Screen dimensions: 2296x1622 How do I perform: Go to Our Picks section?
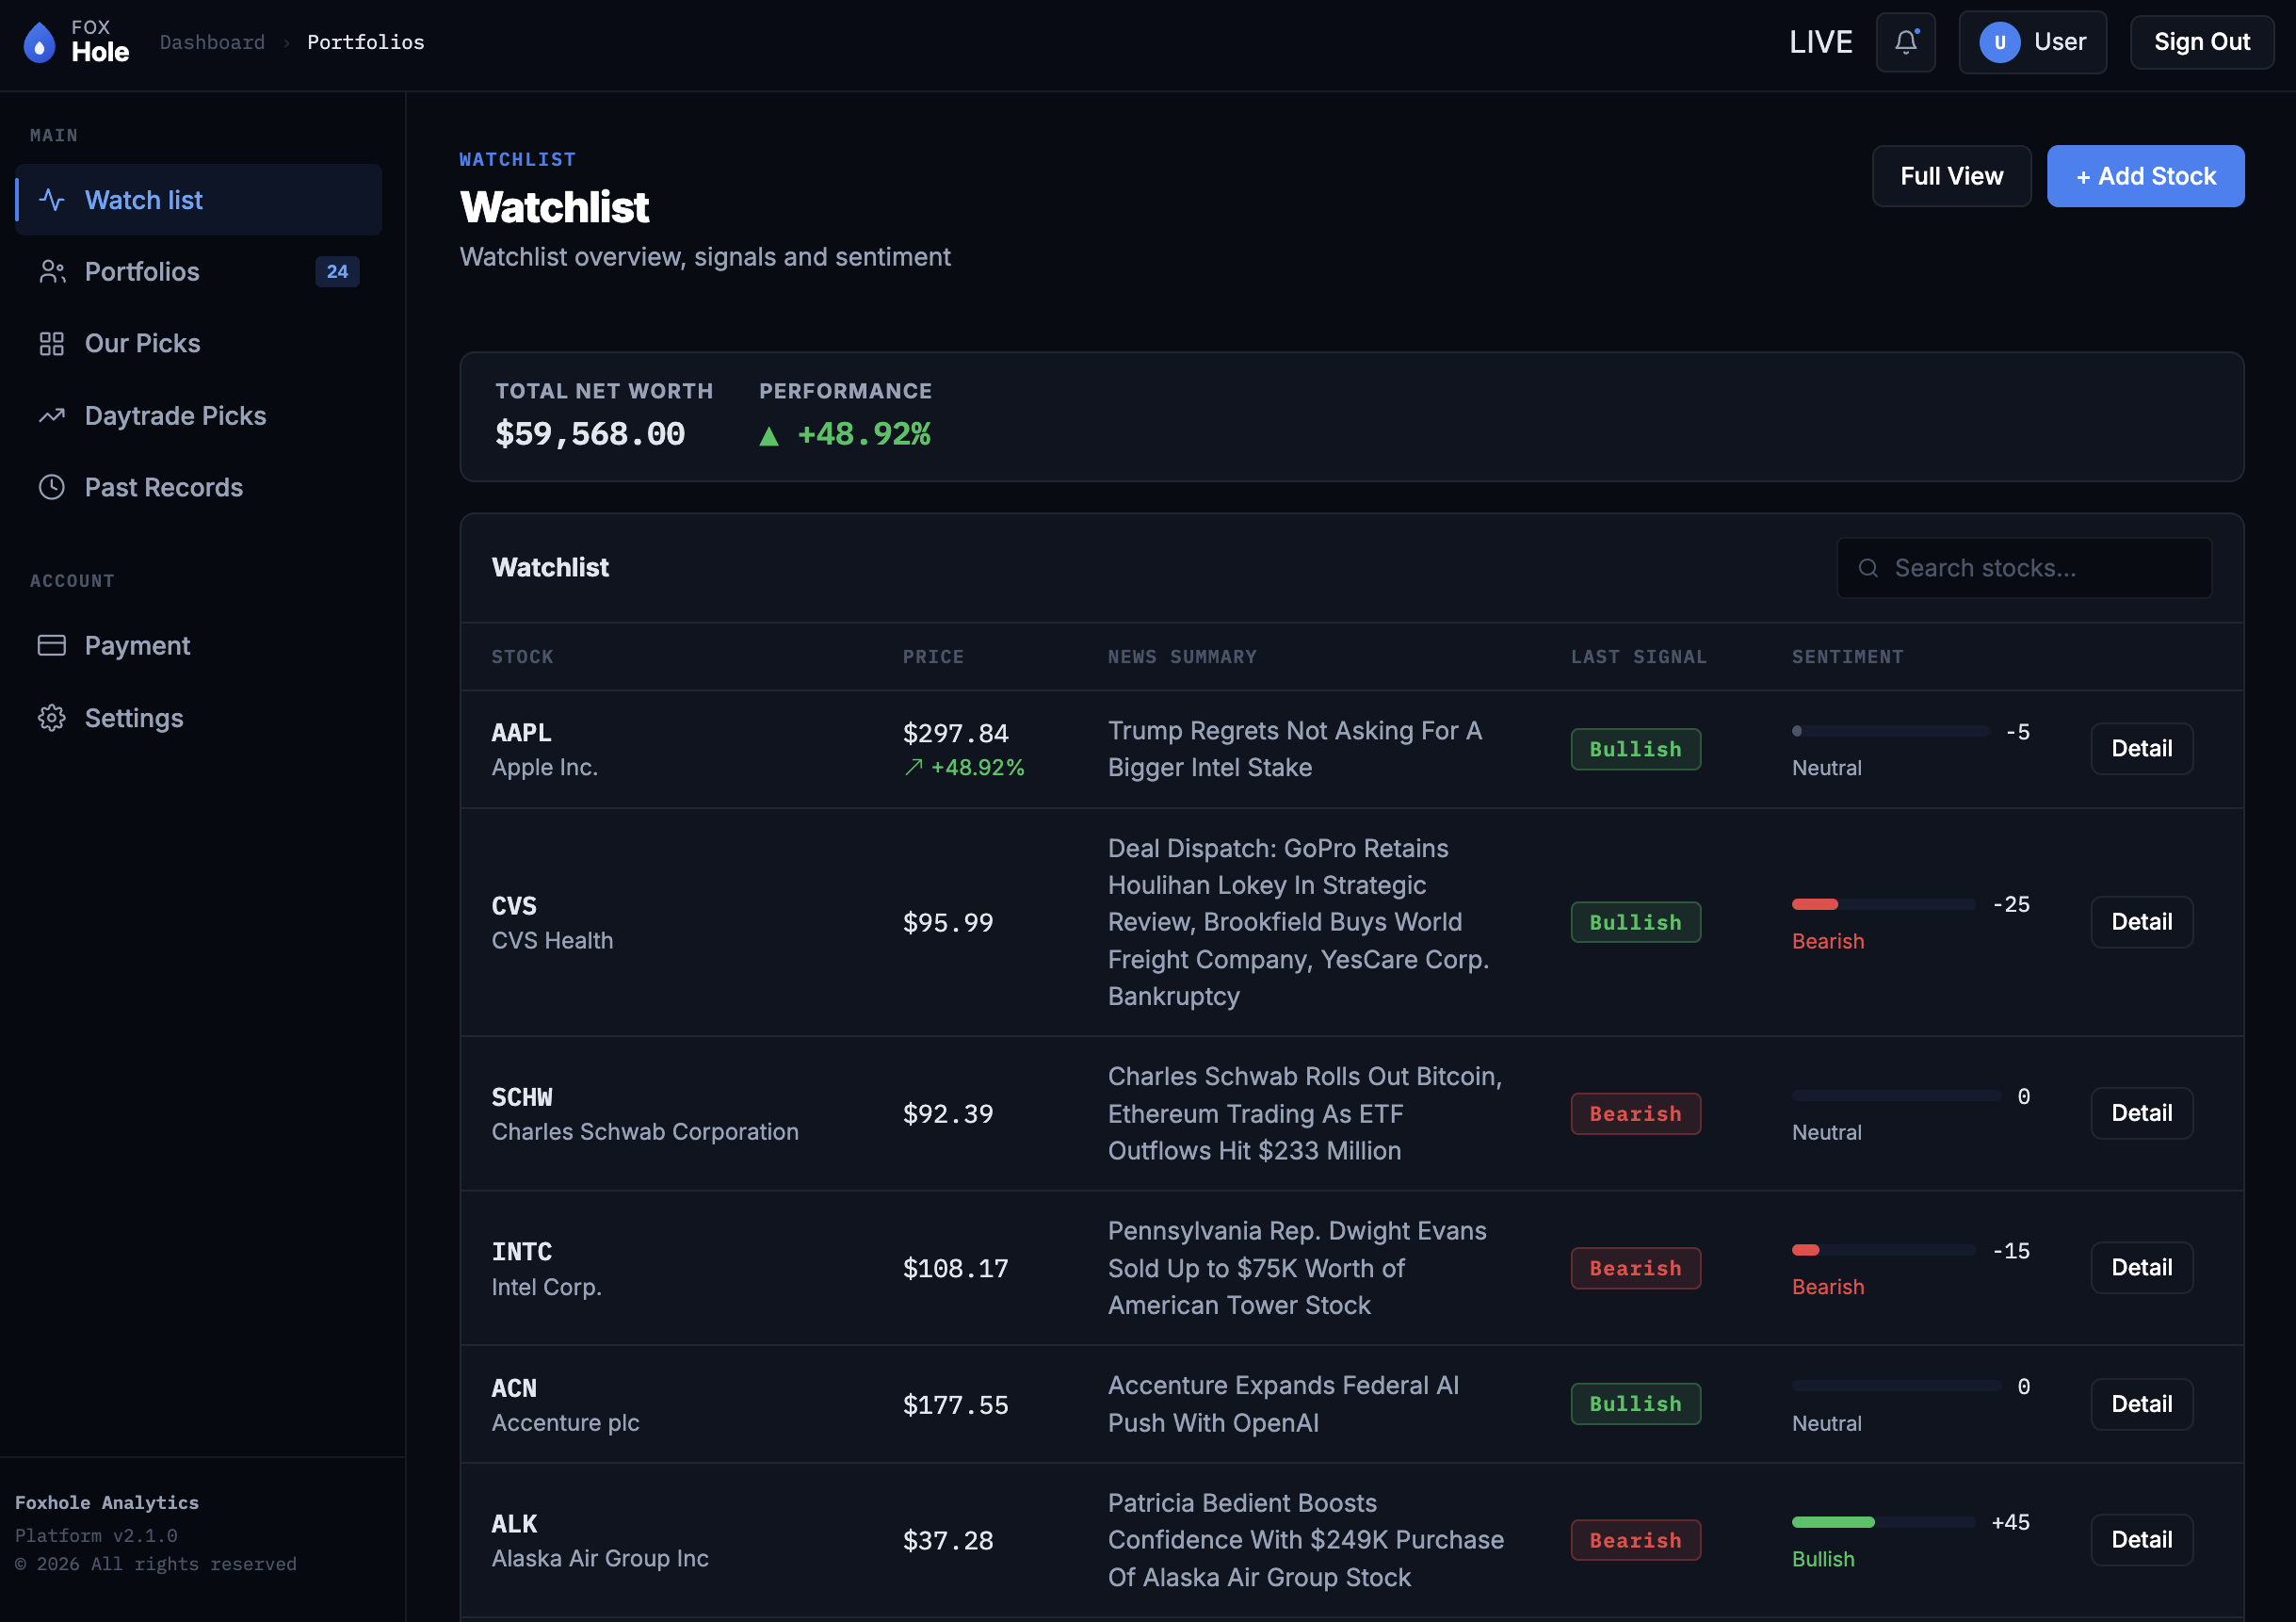198,344
